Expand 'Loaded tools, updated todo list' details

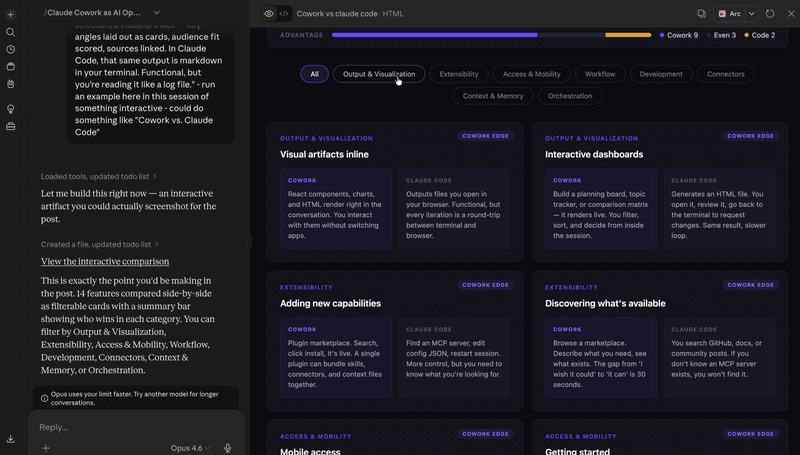(x=98, y=176)
